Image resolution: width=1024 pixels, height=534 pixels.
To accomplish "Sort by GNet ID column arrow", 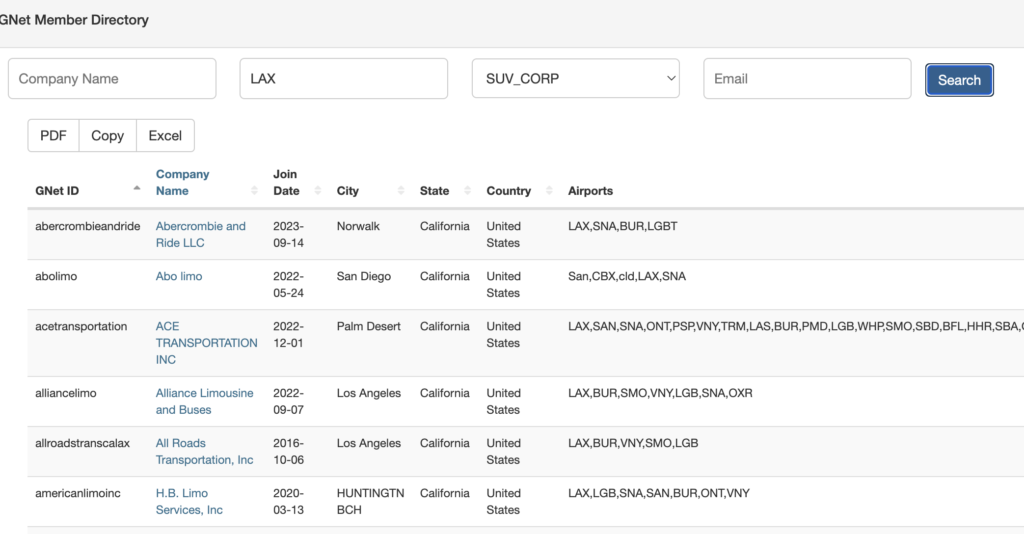I will 136,190.
